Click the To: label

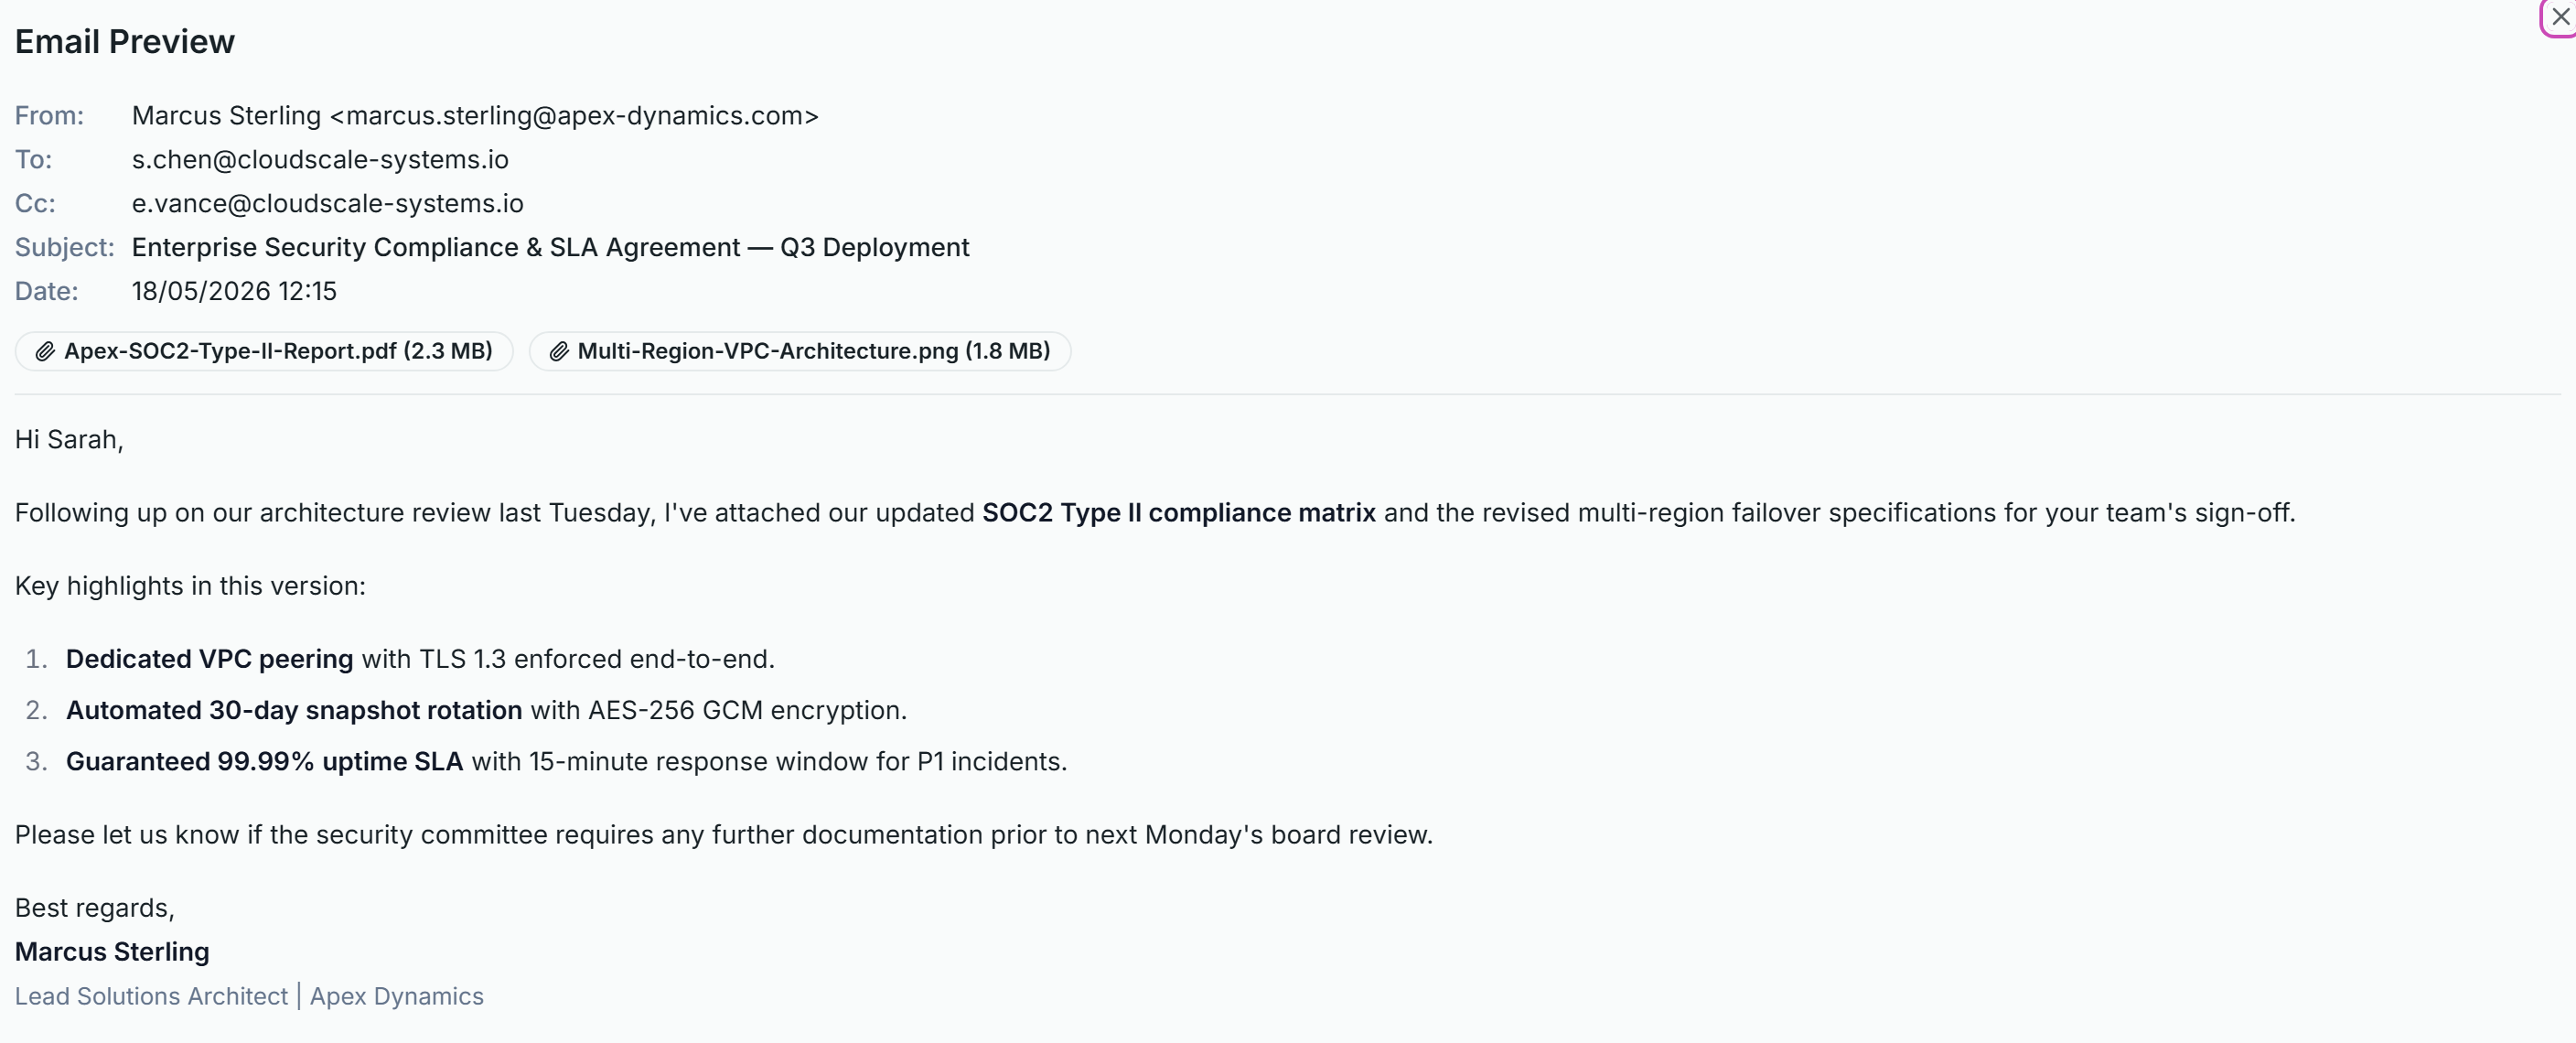point(33,160)
